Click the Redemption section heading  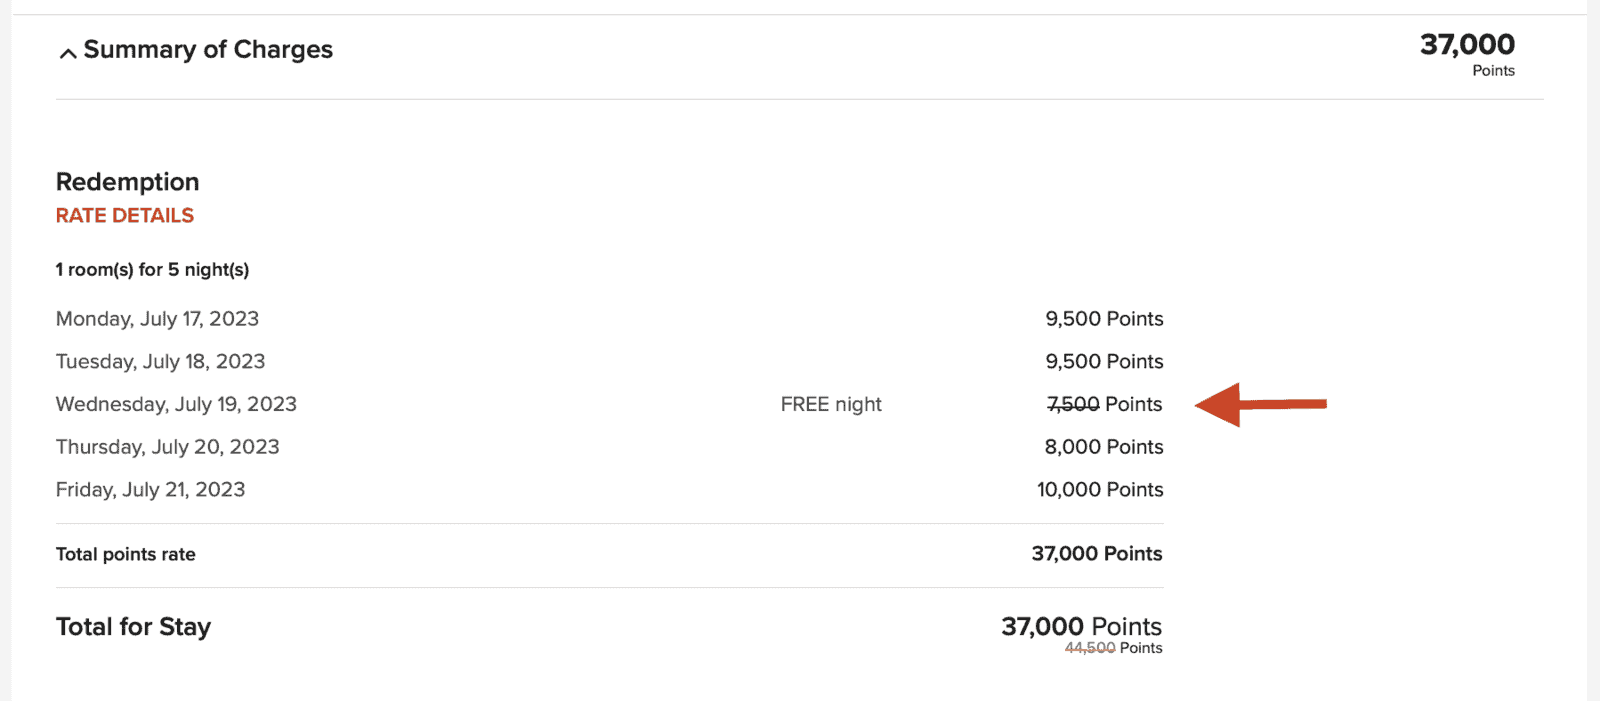pyautogui.click(x=128, y=182)
